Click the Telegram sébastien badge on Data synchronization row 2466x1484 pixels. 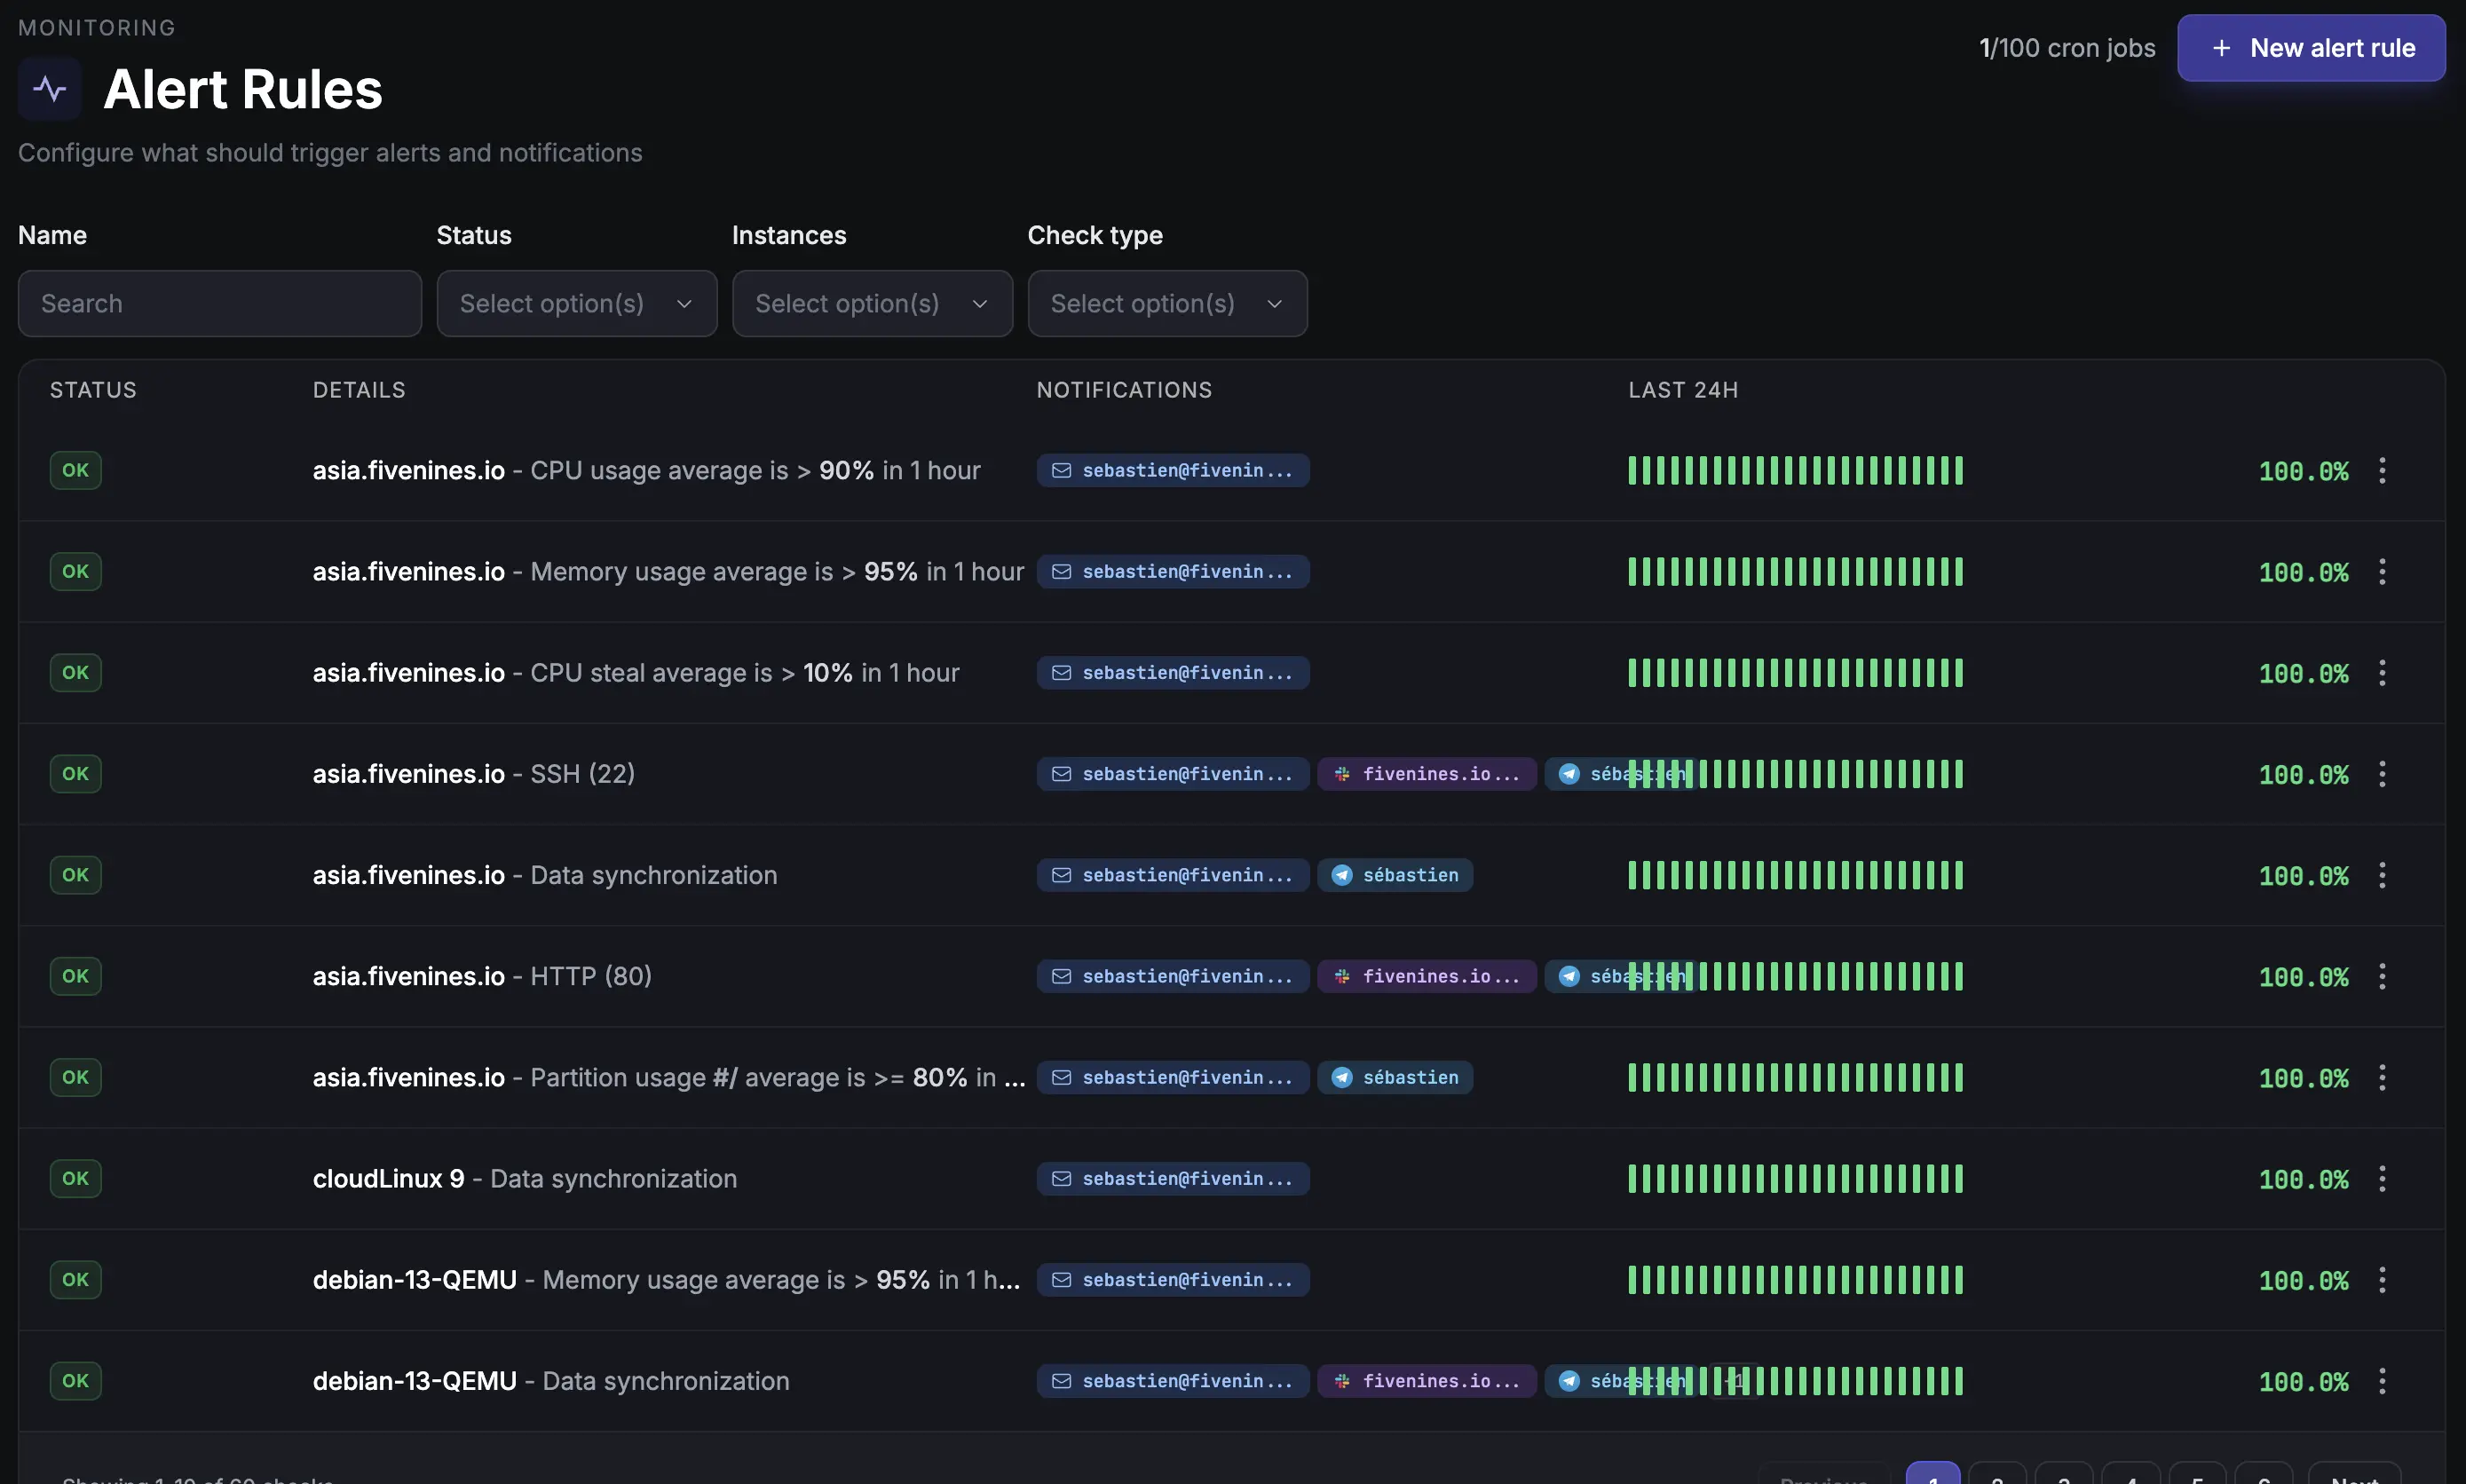[1396, 874]
